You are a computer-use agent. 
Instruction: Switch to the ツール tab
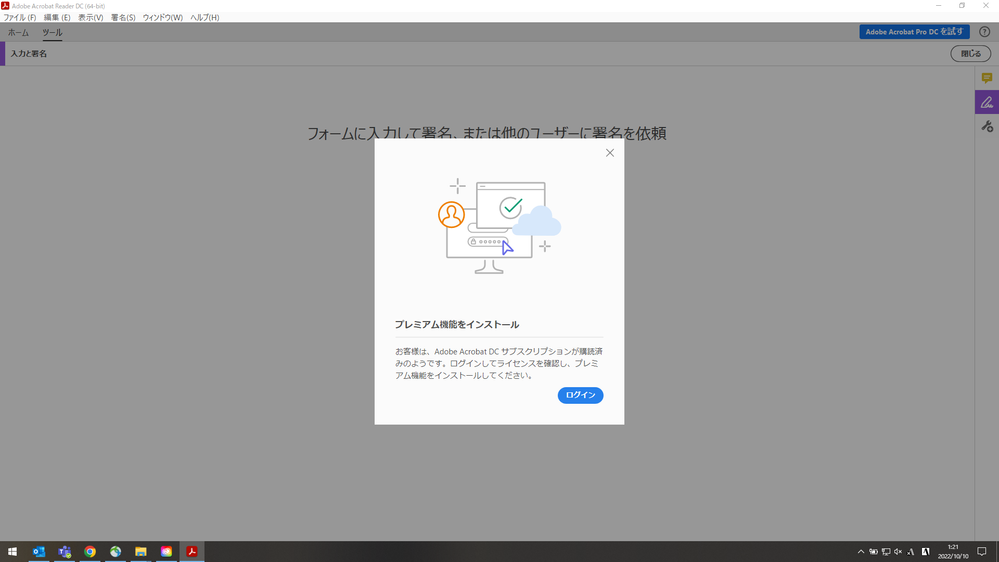[x=52, y=32]
